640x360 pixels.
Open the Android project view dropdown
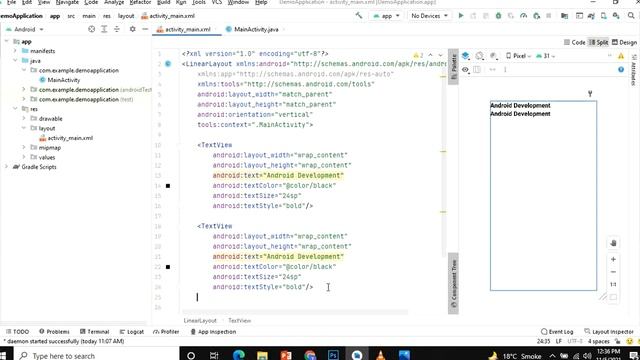pos(24,29)
